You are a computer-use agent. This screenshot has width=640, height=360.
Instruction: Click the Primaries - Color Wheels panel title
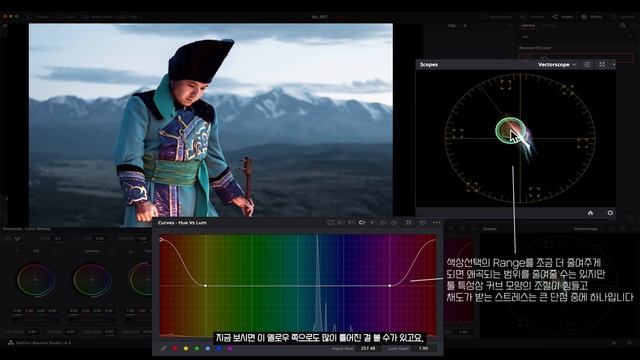tap(27, 229)
